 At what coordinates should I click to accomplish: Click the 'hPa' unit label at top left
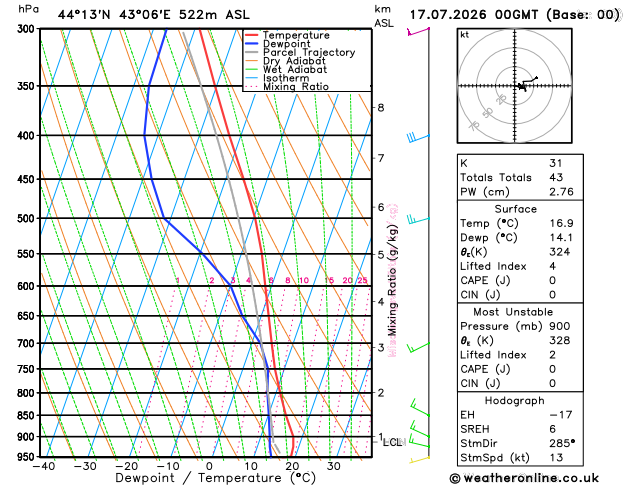point(28,9)
